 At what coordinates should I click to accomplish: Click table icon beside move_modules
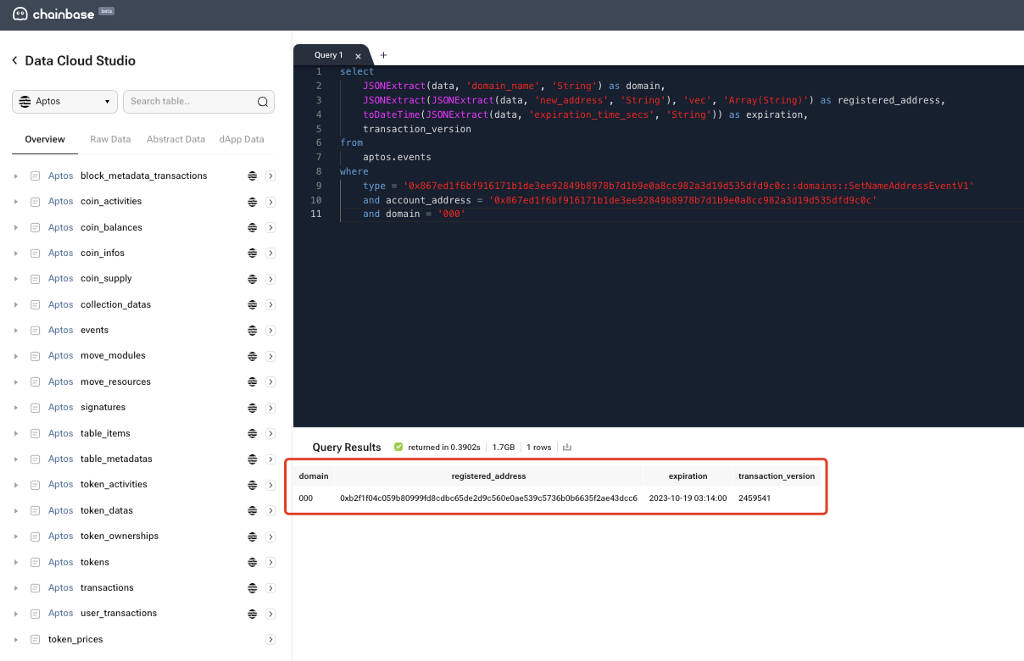click(x=35, y=356)
